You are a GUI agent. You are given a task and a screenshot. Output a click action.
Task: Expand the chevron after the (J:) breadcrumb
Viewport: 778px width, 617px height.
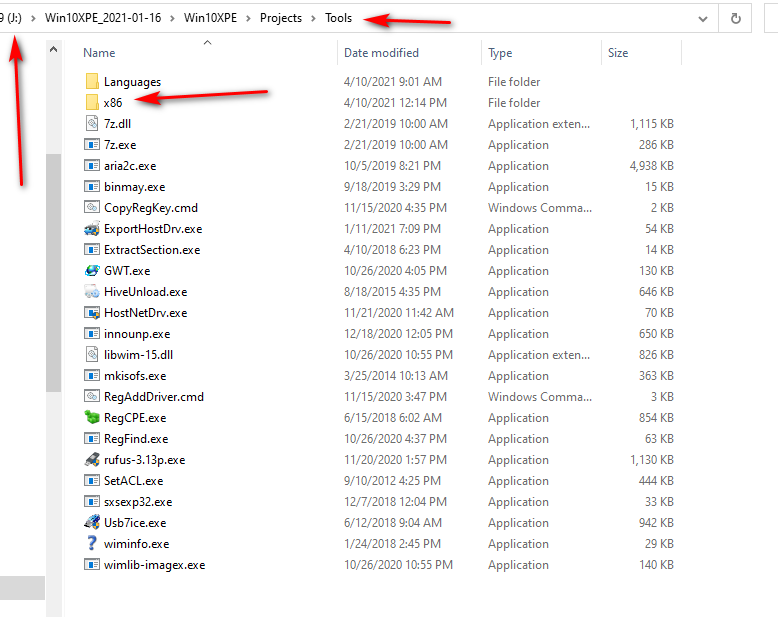pos(33,18)
